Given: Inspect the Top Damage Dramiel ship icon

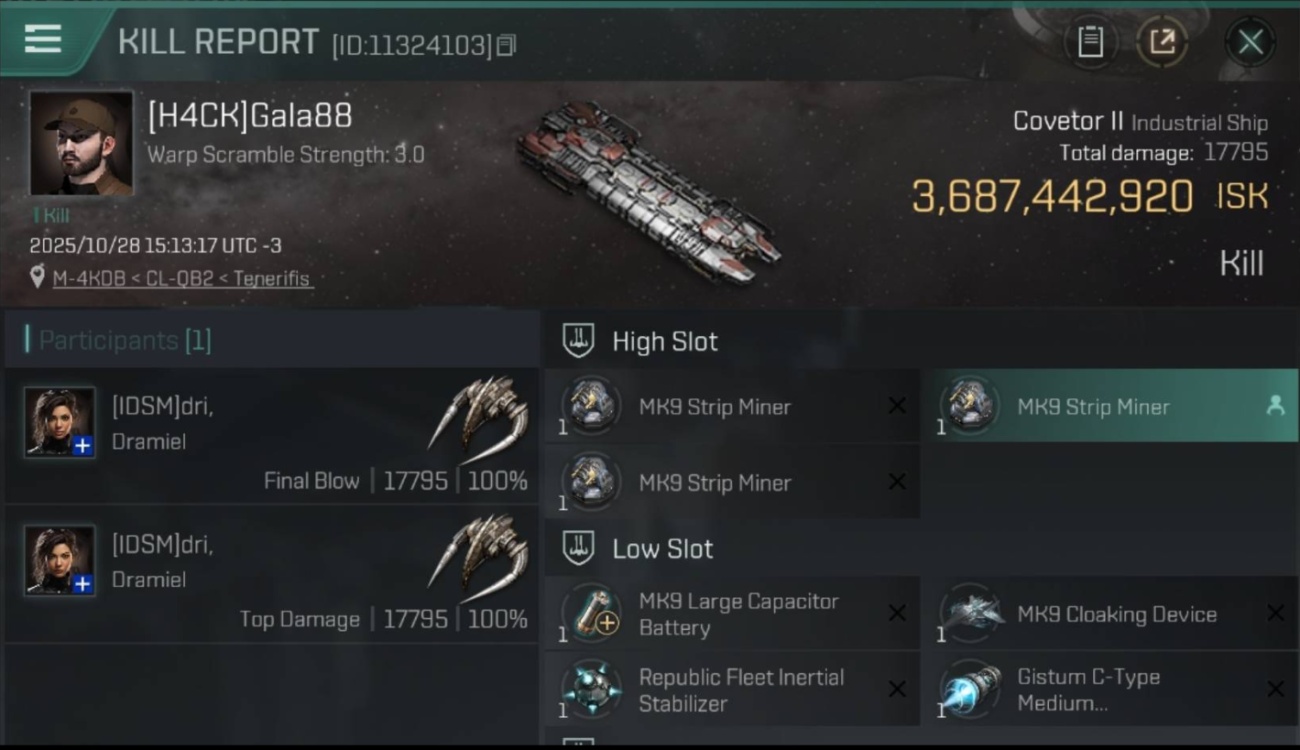Looking at the screenshot, I should [x=479, y=558].
